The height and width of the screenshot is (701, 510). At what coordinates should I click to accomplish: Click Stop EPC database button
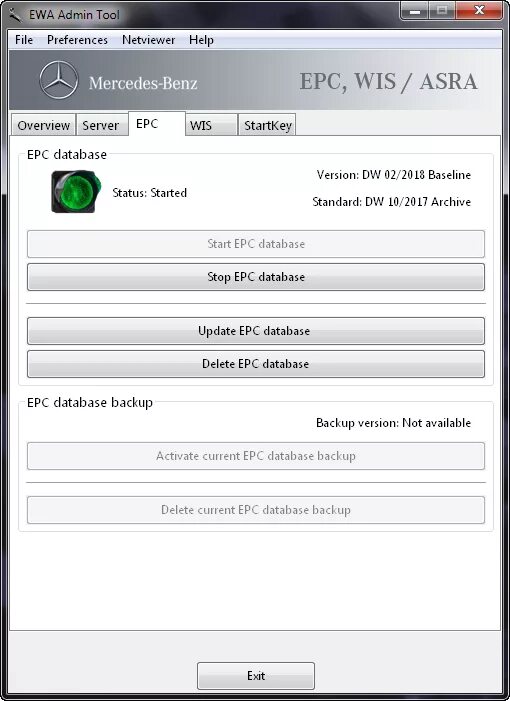[x=256, y=277]
